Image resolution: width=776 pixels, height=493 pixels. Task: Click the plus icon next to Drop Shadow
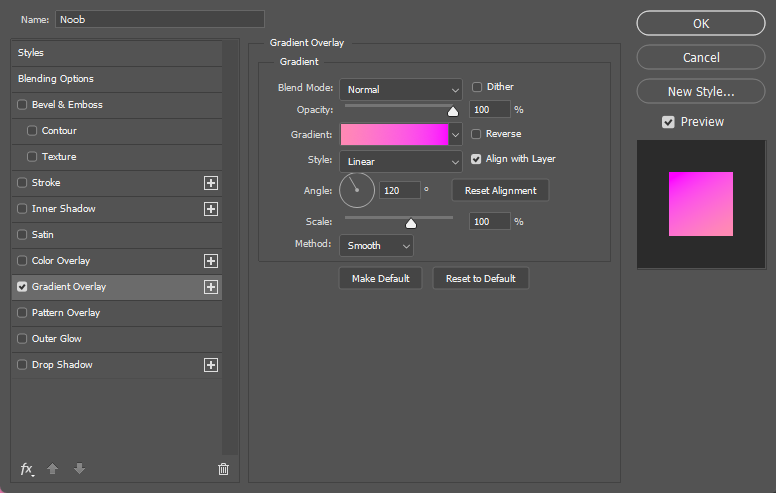(211, 365)
